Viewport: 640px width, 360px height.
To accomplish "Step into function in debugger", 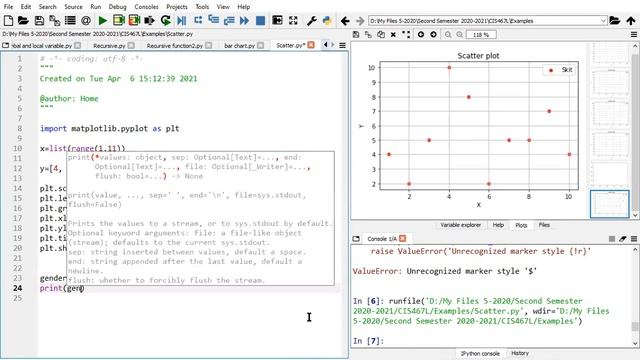I will tap(213, 19).
